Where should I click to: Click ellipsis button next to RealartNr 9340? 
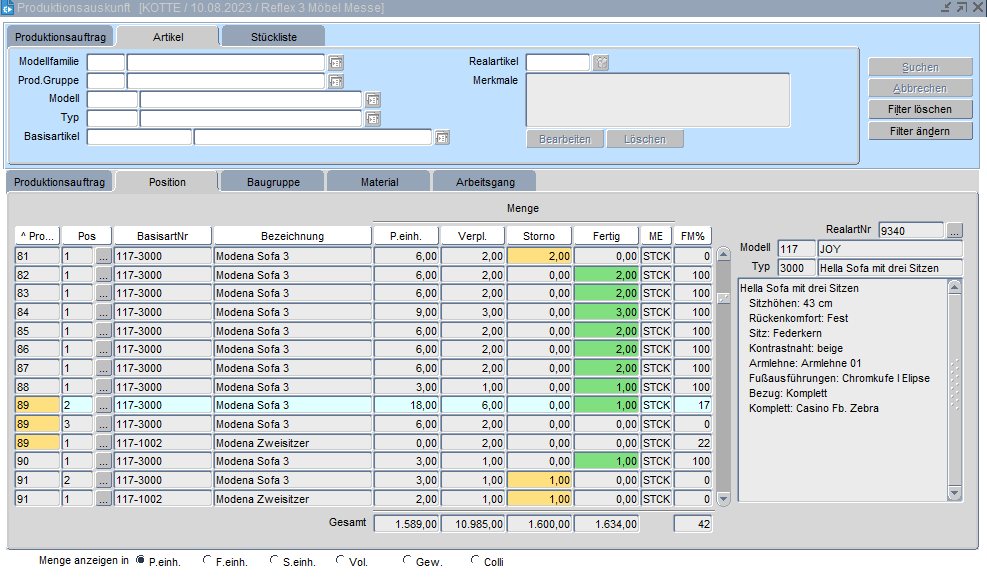pos(955,231)
